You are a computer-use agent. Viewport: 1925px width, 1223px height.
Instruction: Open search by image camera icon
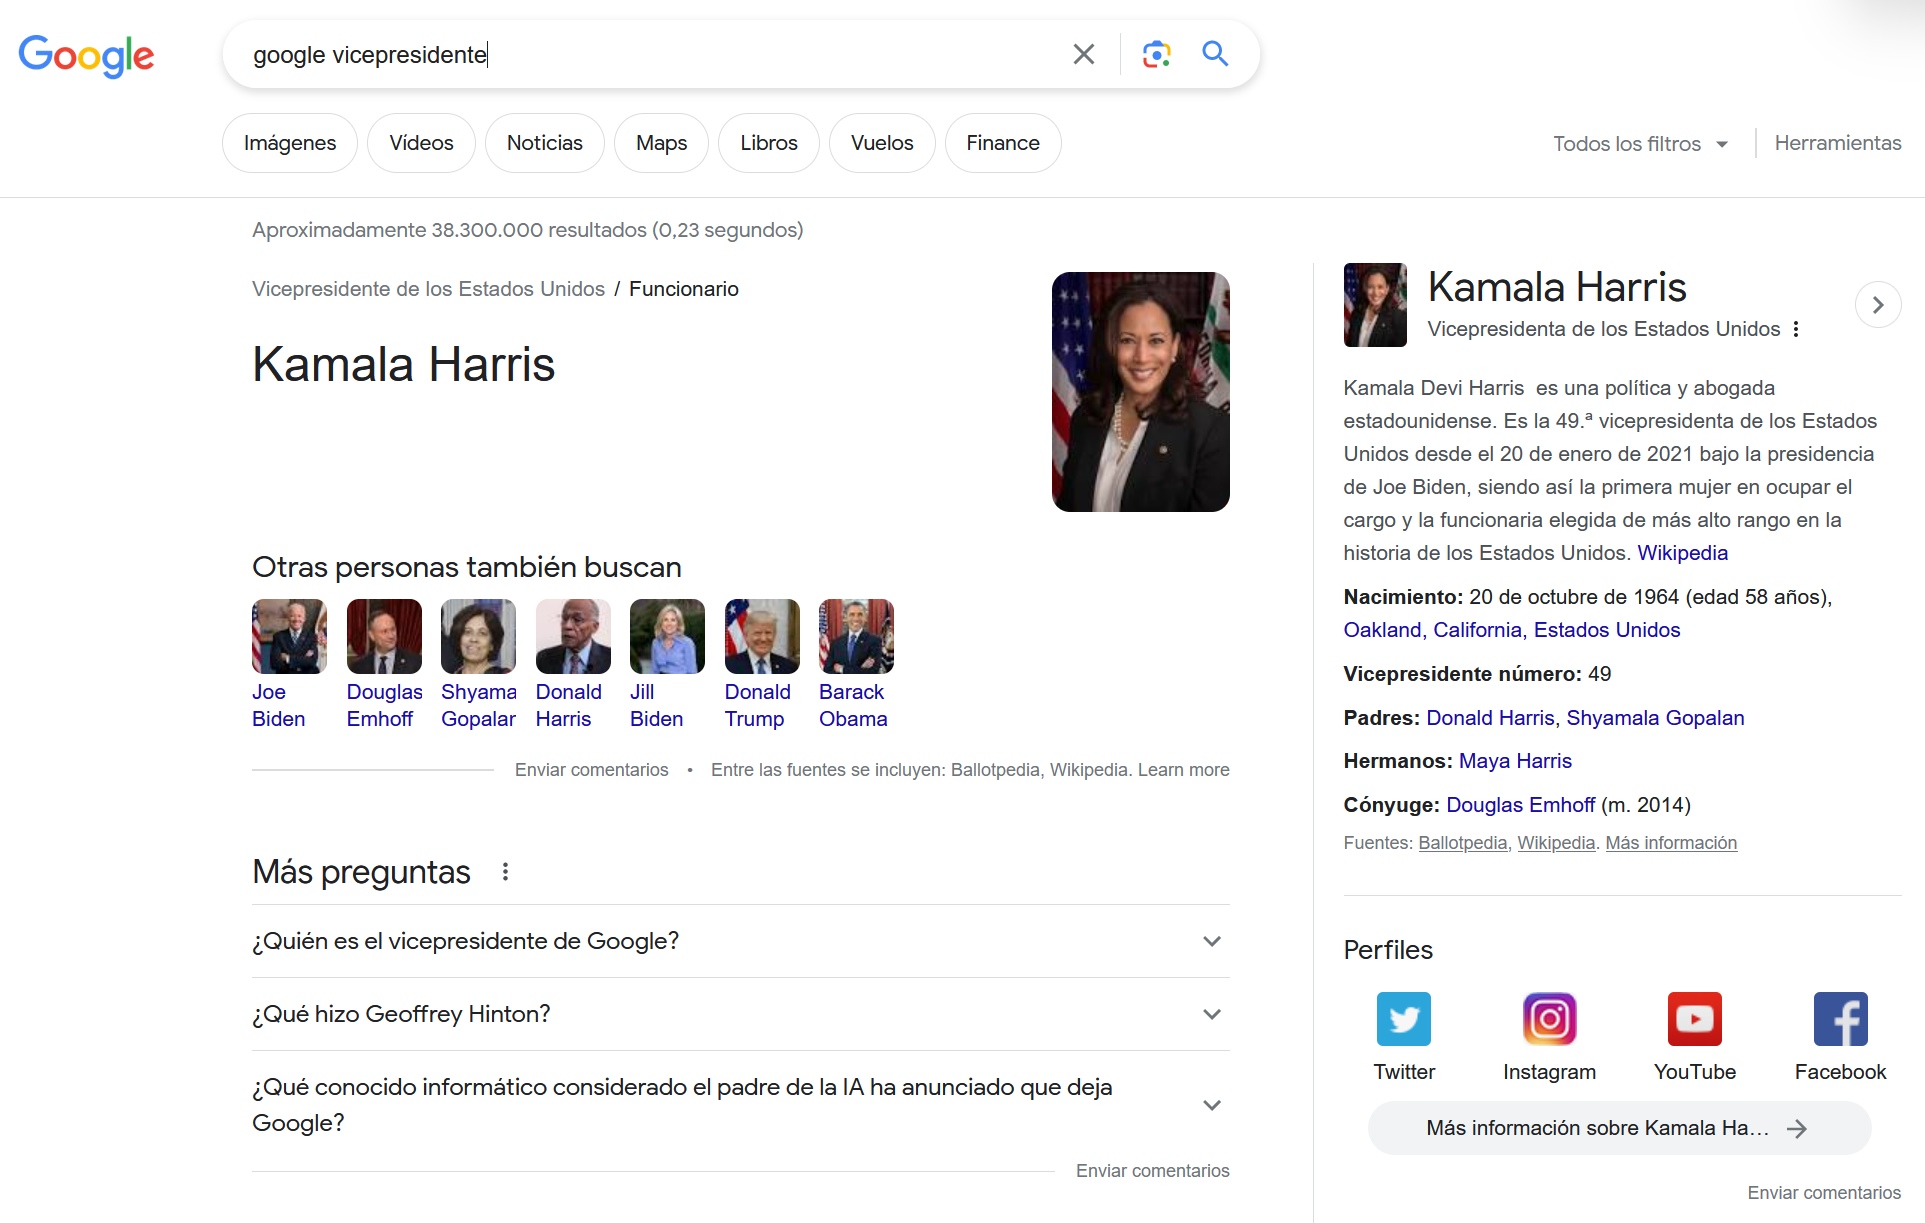click(1156, 54)
